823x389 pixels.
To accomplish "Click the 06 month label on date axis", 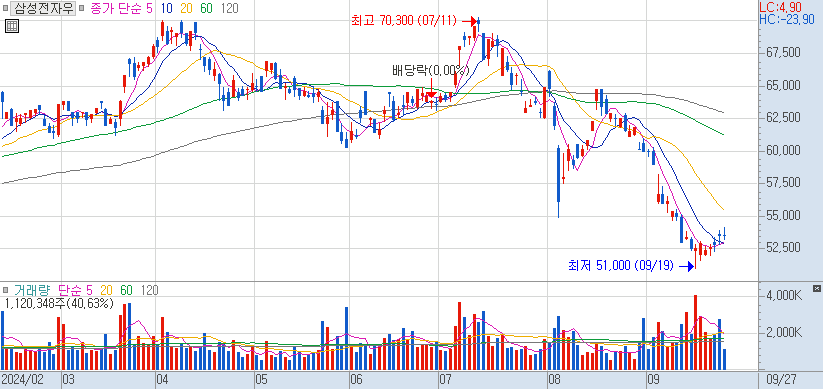I will pos(356,380).
